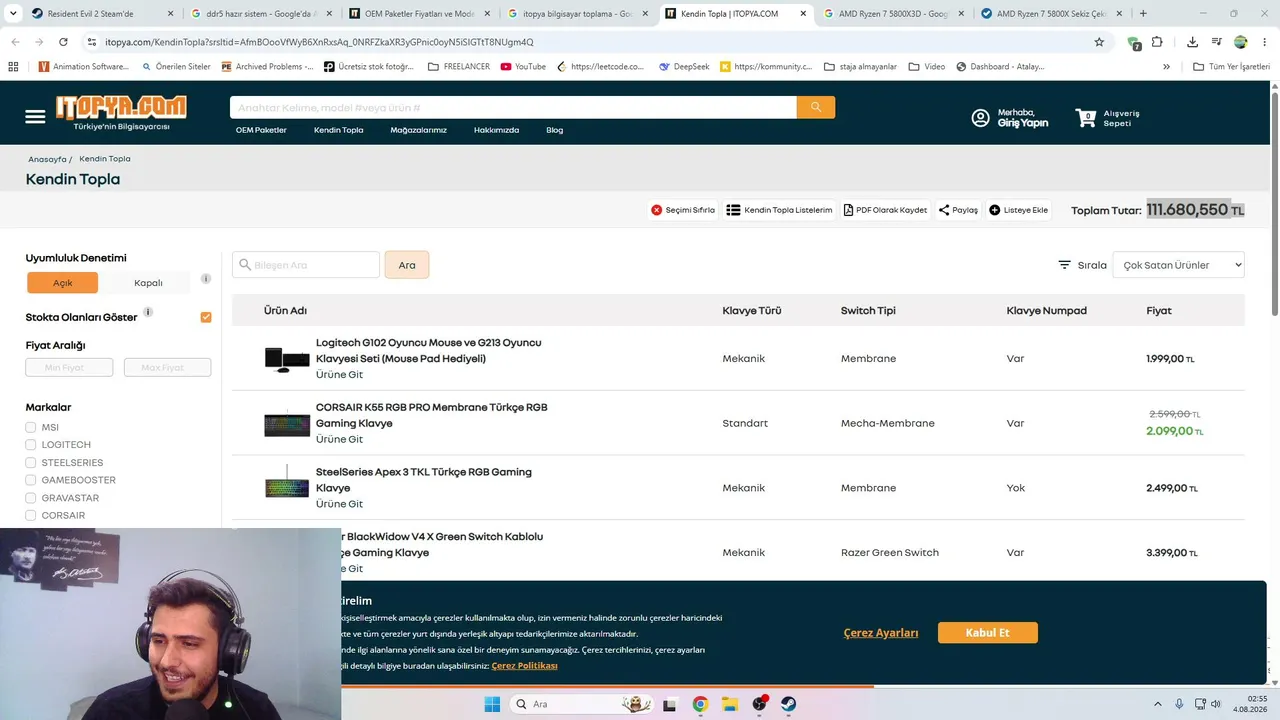Click the PDF Olarak Kaydet button

885,210
